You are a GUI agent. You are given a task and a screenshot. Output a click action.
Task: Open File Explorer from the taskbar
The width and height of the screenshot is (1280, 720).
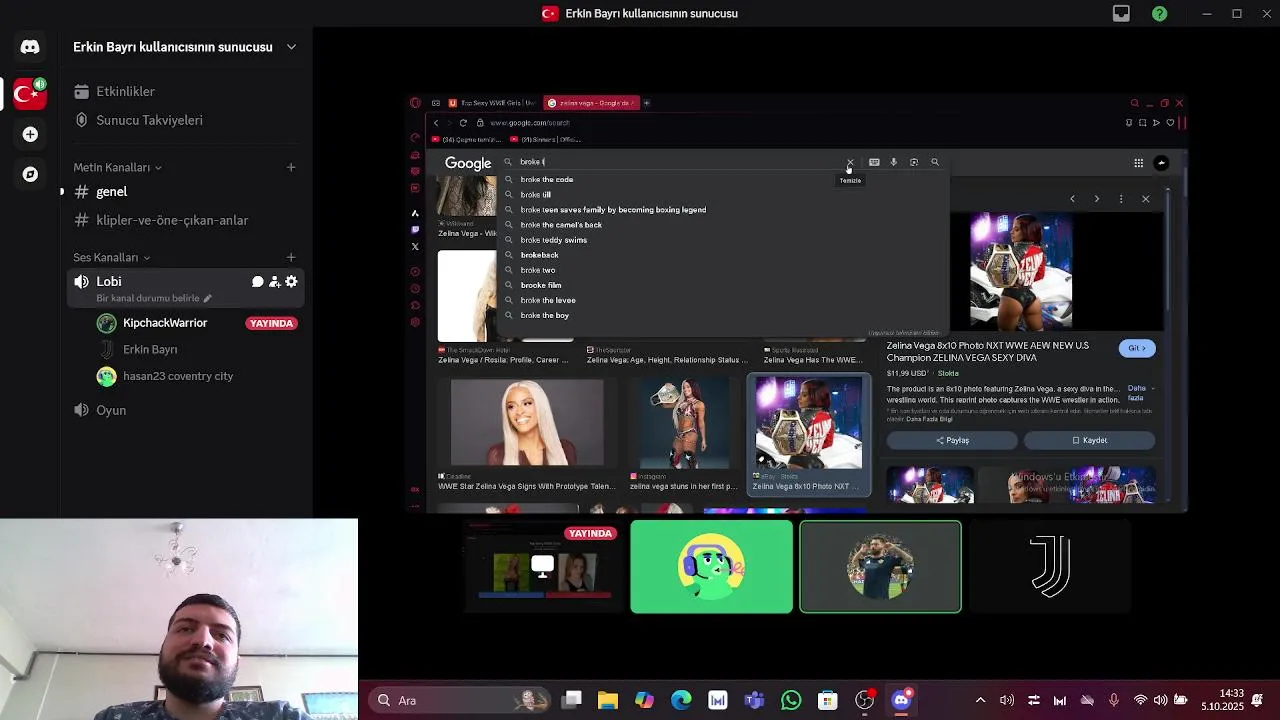pos(608,700)
